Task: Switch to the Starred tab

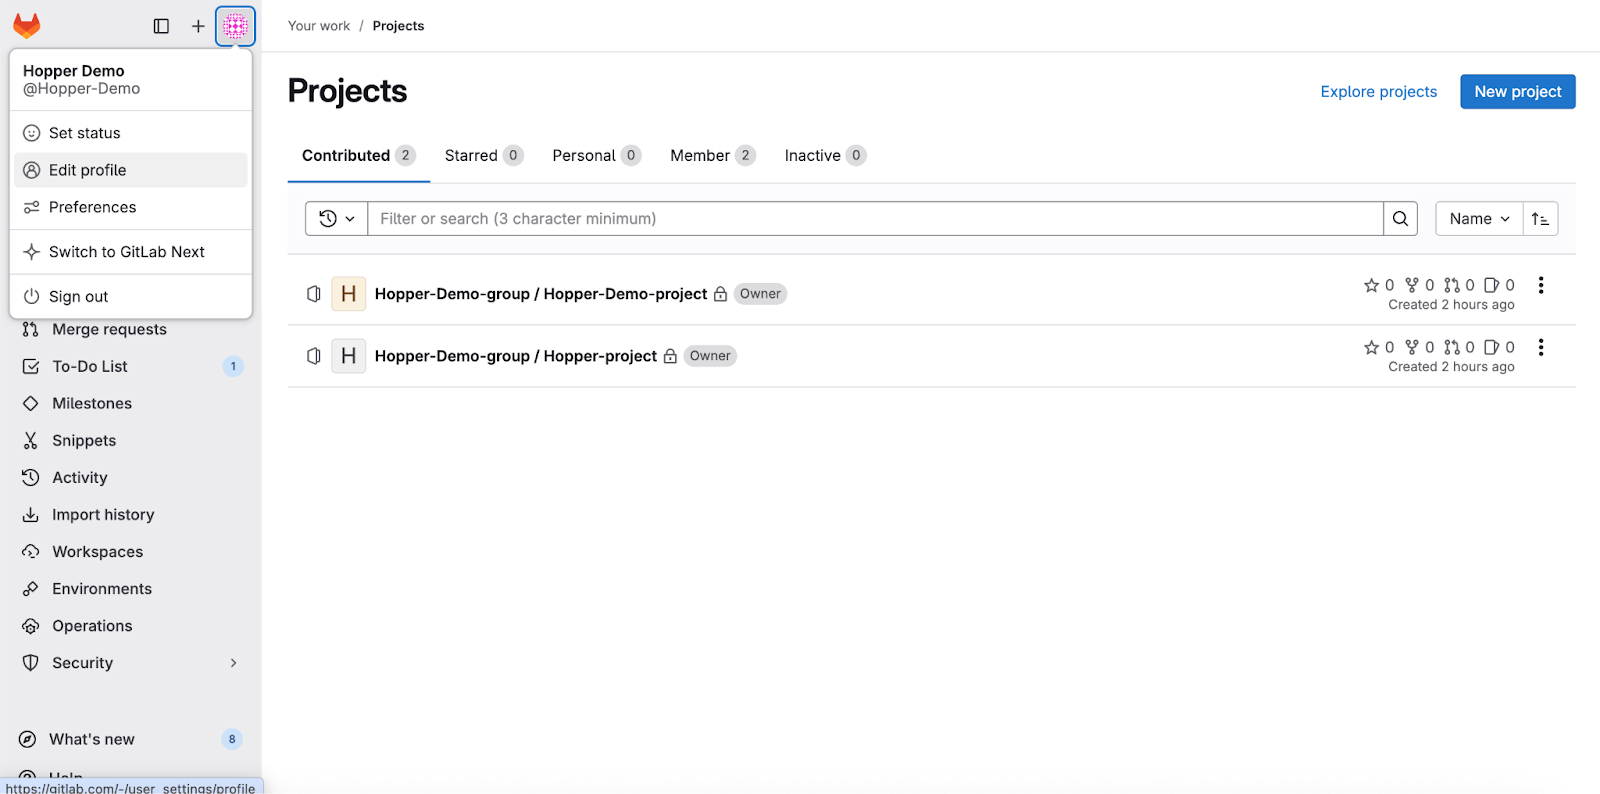Action: tap(484, 155)
